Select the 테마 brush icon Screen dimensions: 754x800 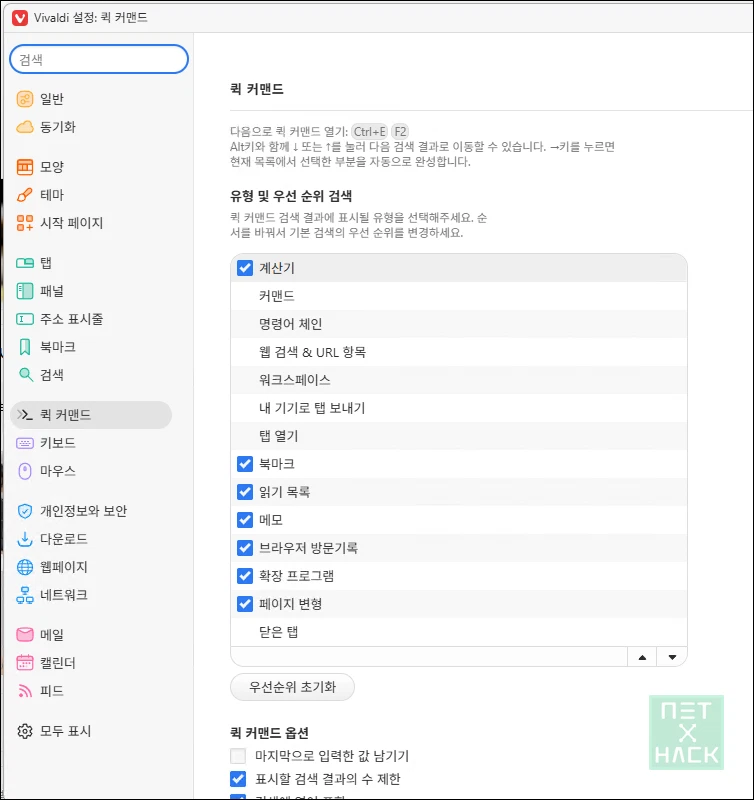(x=24, y=195)
